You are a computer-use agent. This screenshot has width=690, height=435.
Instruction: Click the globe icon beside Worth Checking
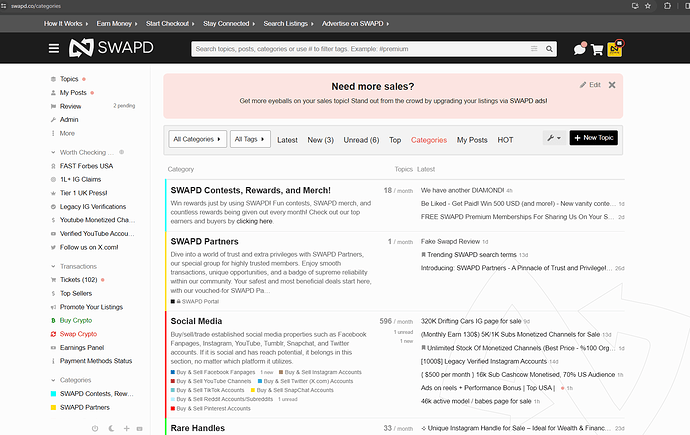tap(122, 152)
